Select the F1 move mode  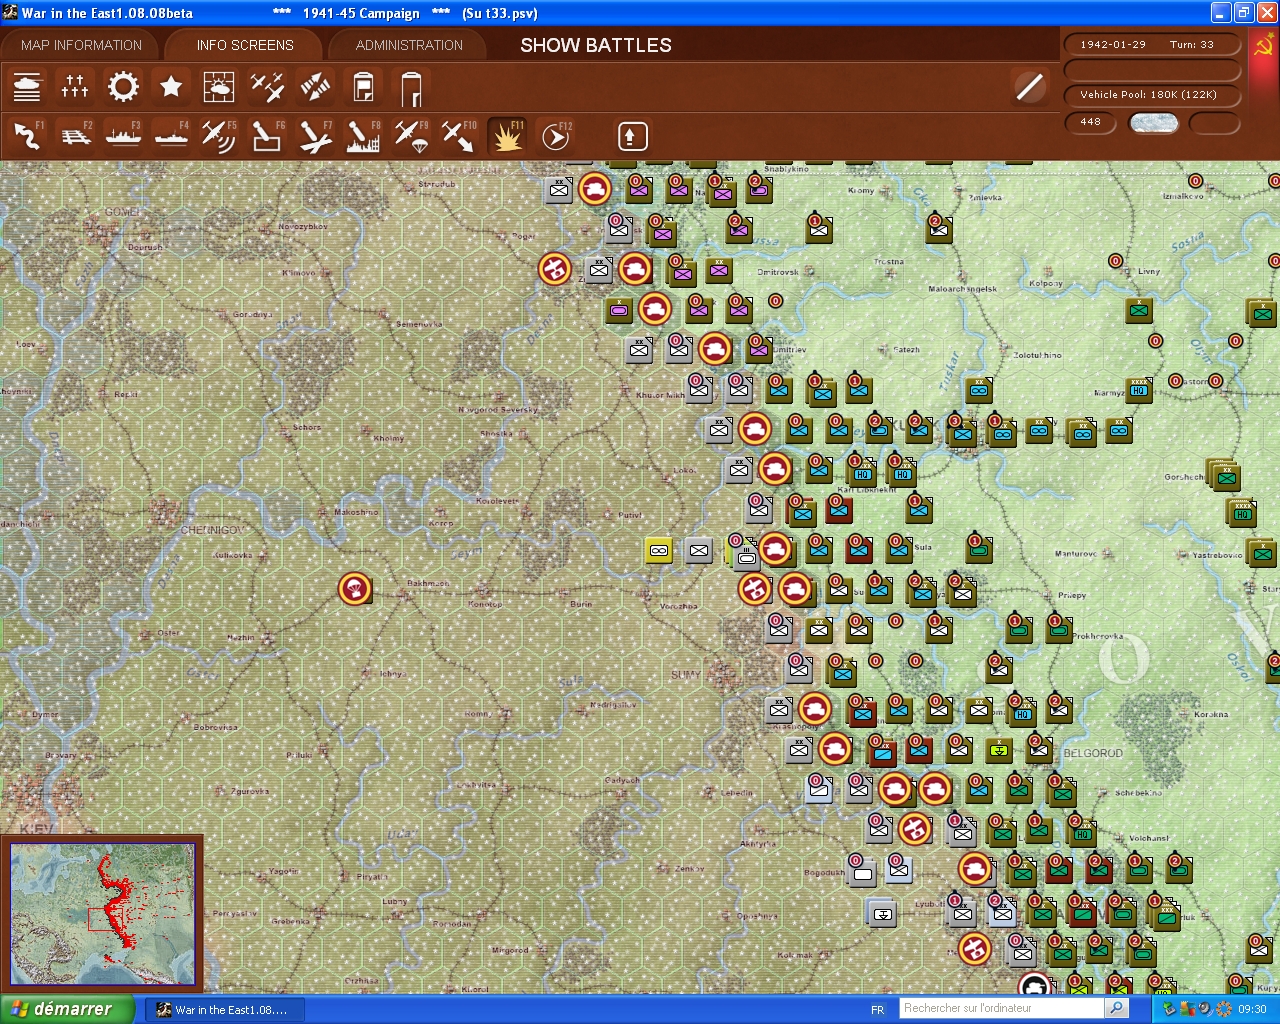[x=27, y=135]
